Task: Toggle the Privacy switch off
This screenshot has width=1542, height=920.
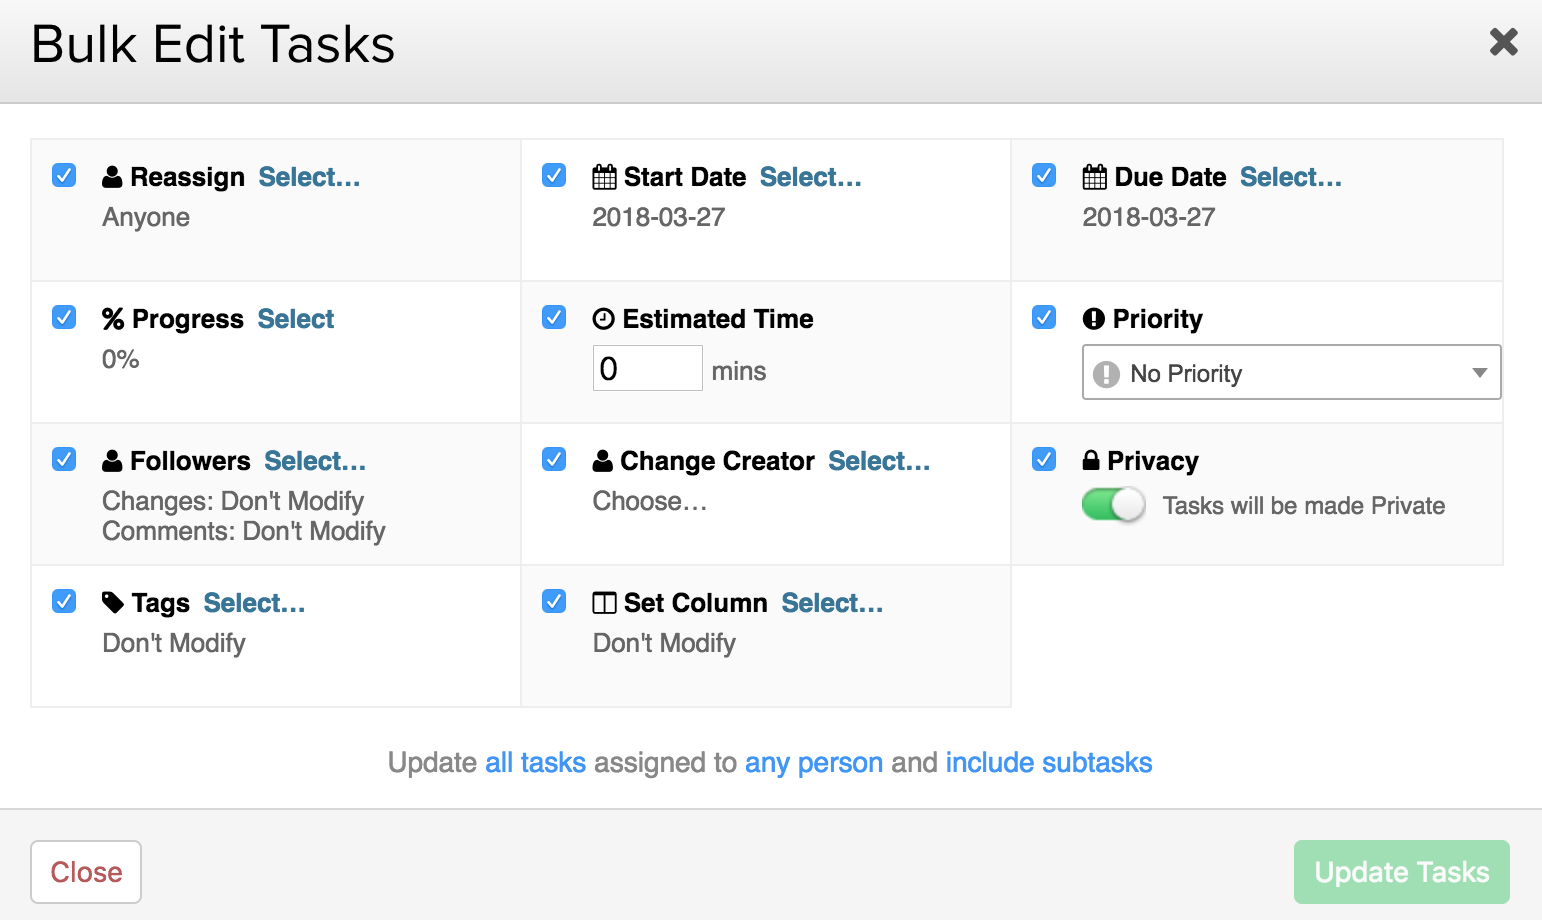Action: click(x=1113, y=505)
